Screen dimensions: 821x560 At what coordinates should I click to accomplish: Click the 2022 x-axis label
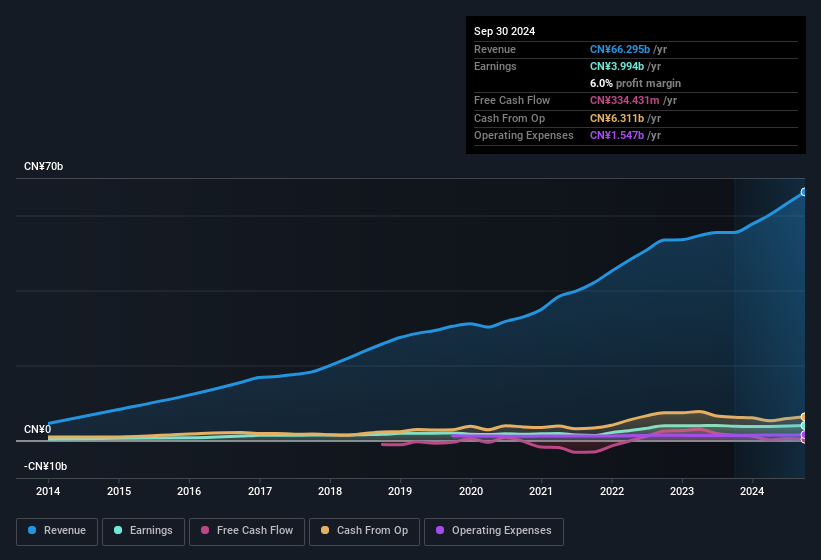point(612,491)
